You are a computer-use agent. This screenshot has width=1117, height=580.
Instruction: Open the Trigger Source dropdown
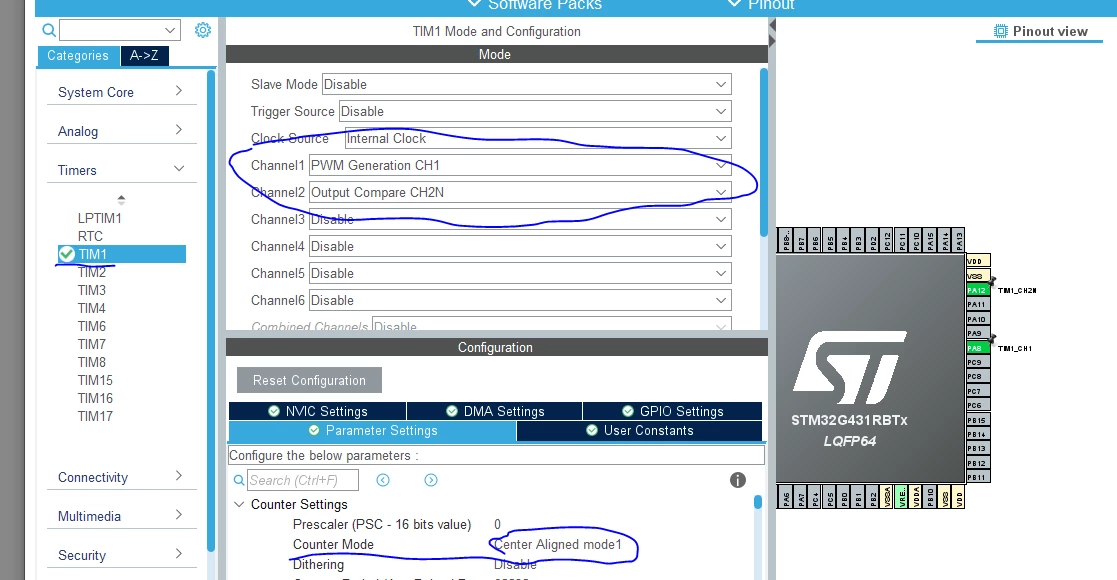pos(535,111)
